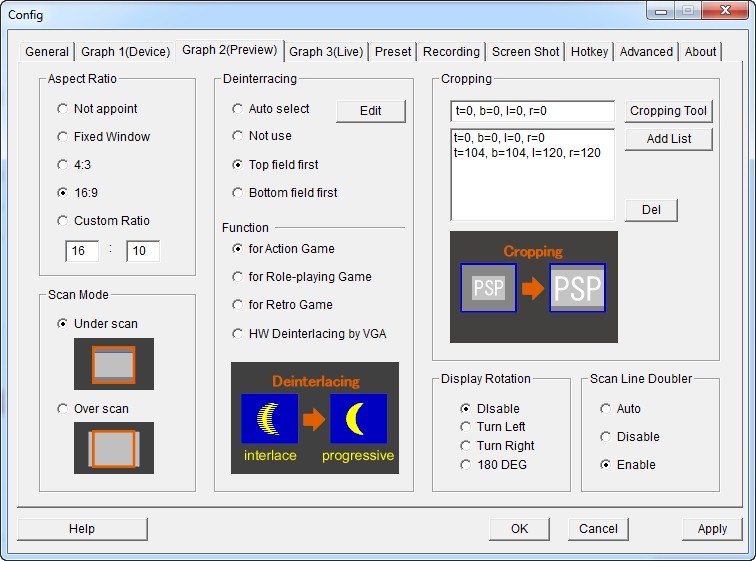Select the 4:3 aspect ratio option

(64, 165)
